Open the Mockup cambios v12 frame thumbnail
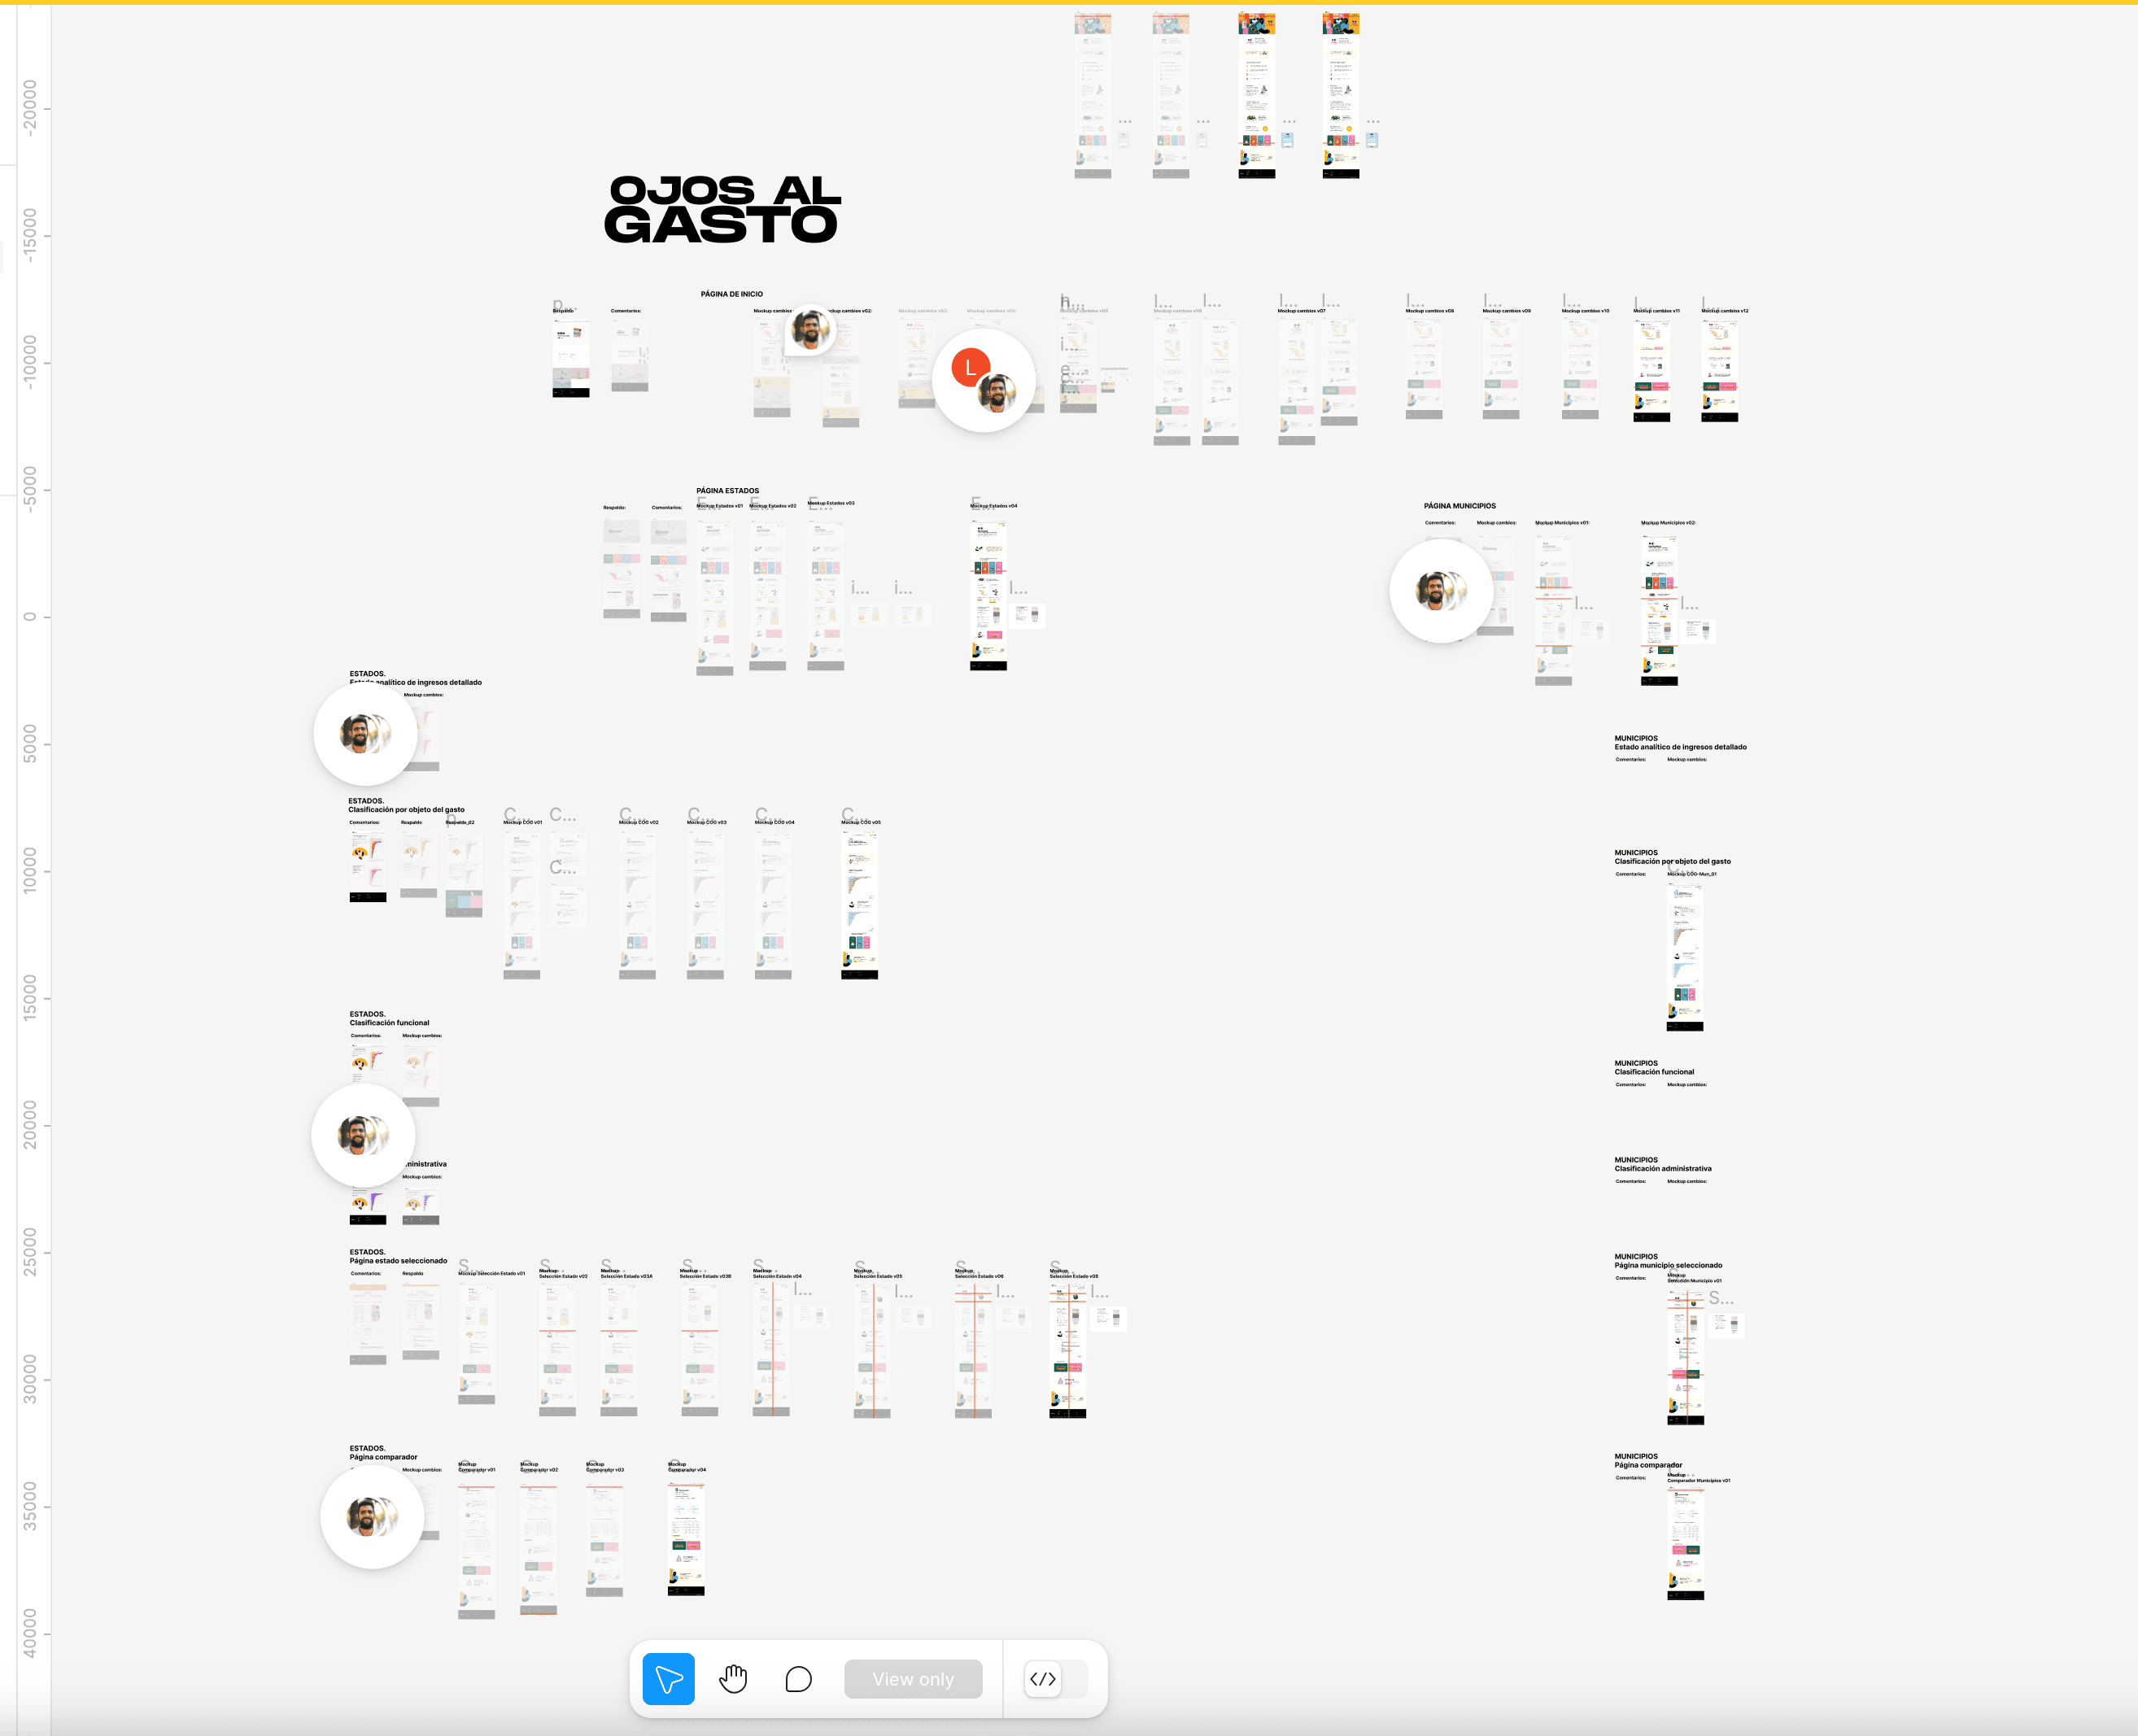 [x=1719, y=371]
